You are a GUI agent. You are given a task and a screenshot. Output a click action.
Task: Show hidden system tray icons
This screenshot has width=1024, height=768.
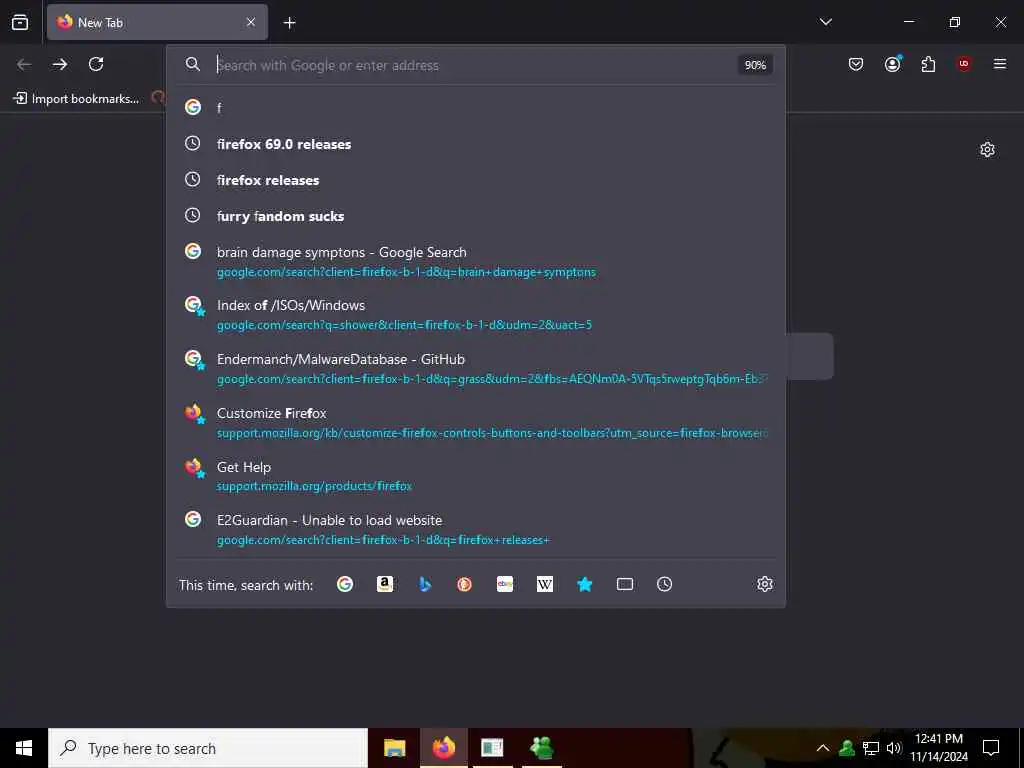(x=823, y=748)
